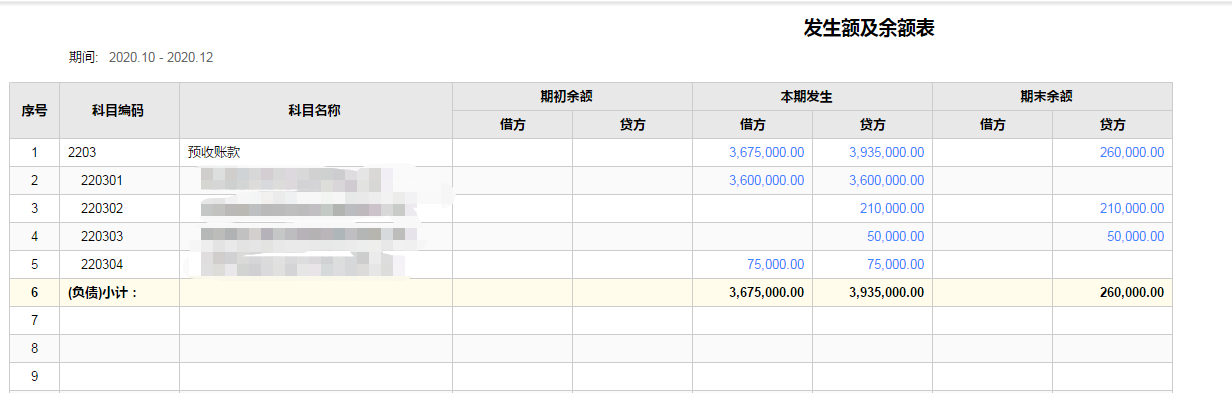
Task: Open the 预收账款 account name
Action: point(214,153)
